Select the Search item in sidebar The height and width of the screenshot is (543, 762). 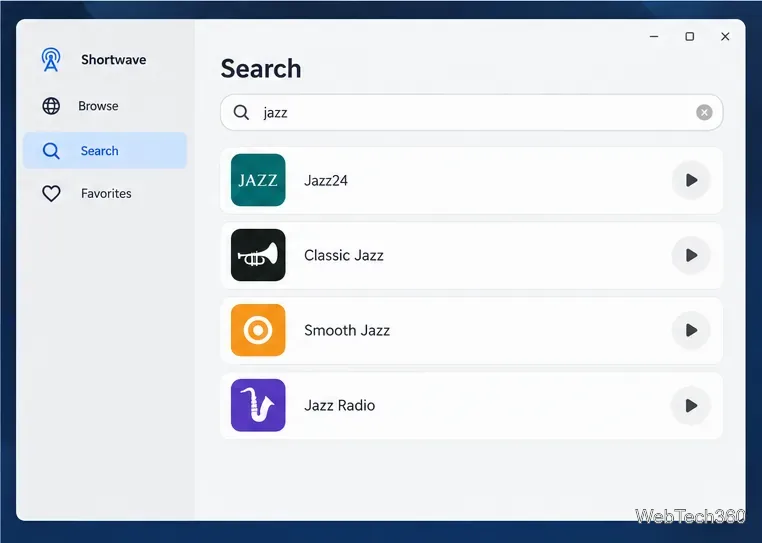tap(105, 151)
